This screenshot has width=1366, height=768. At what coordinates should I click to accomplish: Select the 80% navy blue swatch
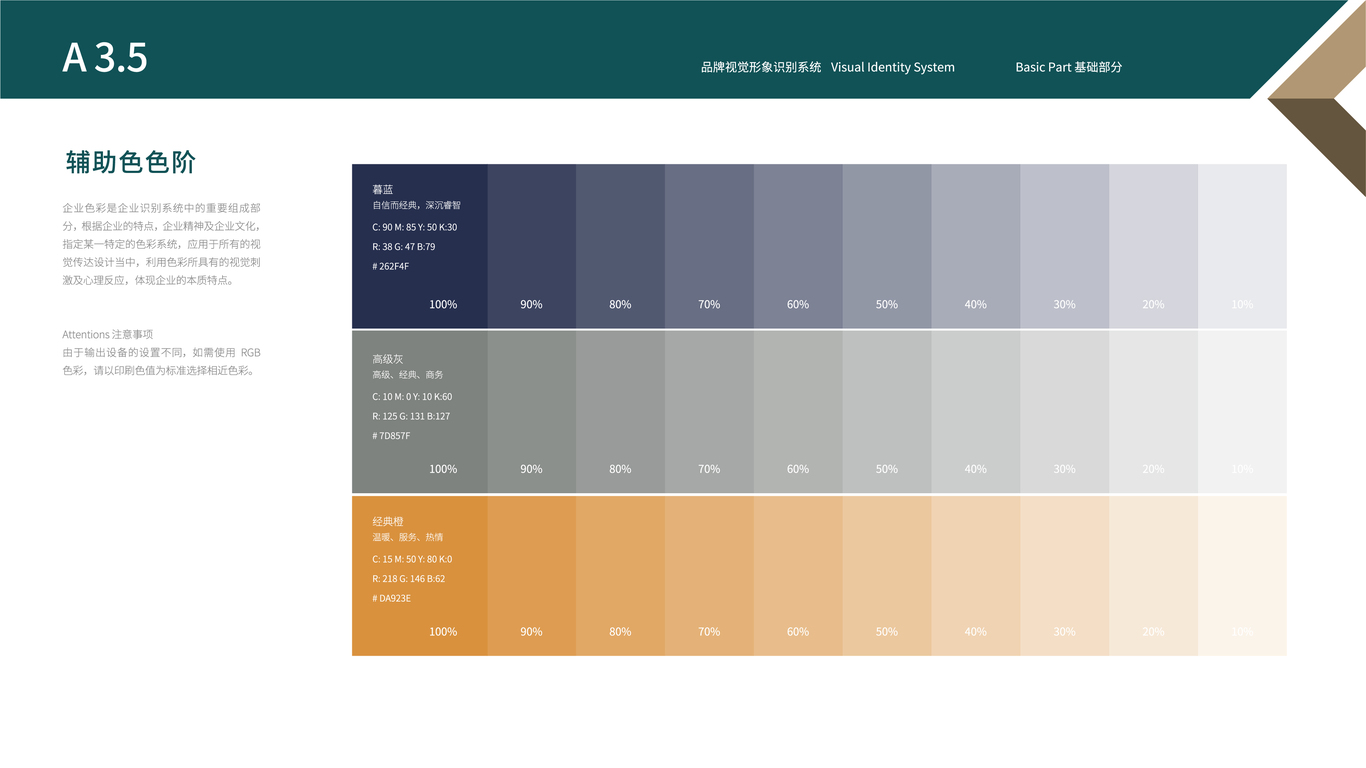coord(620,246)
